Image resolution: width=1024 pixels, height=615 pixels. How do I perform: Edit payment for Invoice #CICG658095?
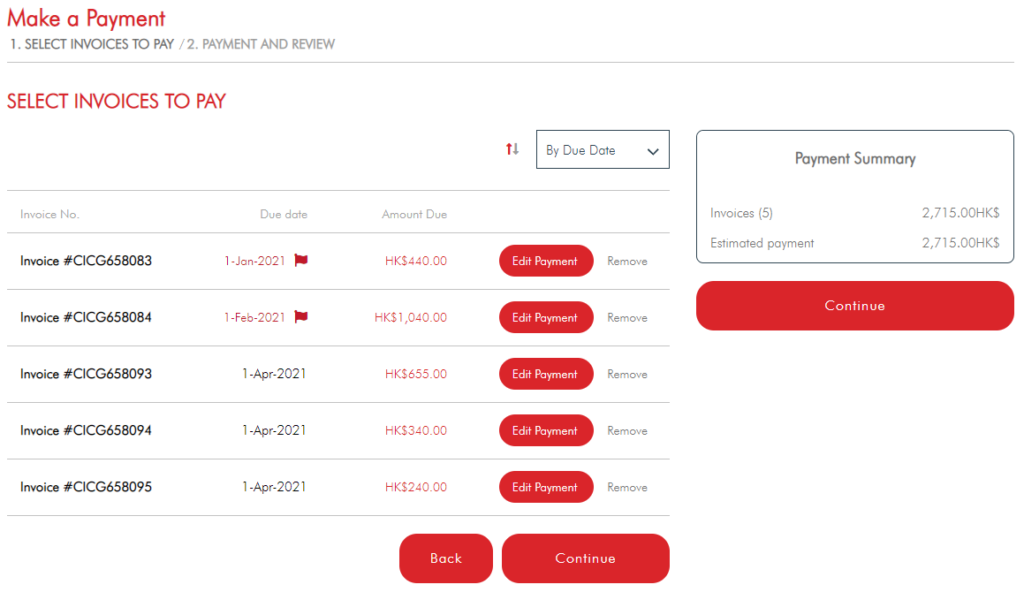546,487
